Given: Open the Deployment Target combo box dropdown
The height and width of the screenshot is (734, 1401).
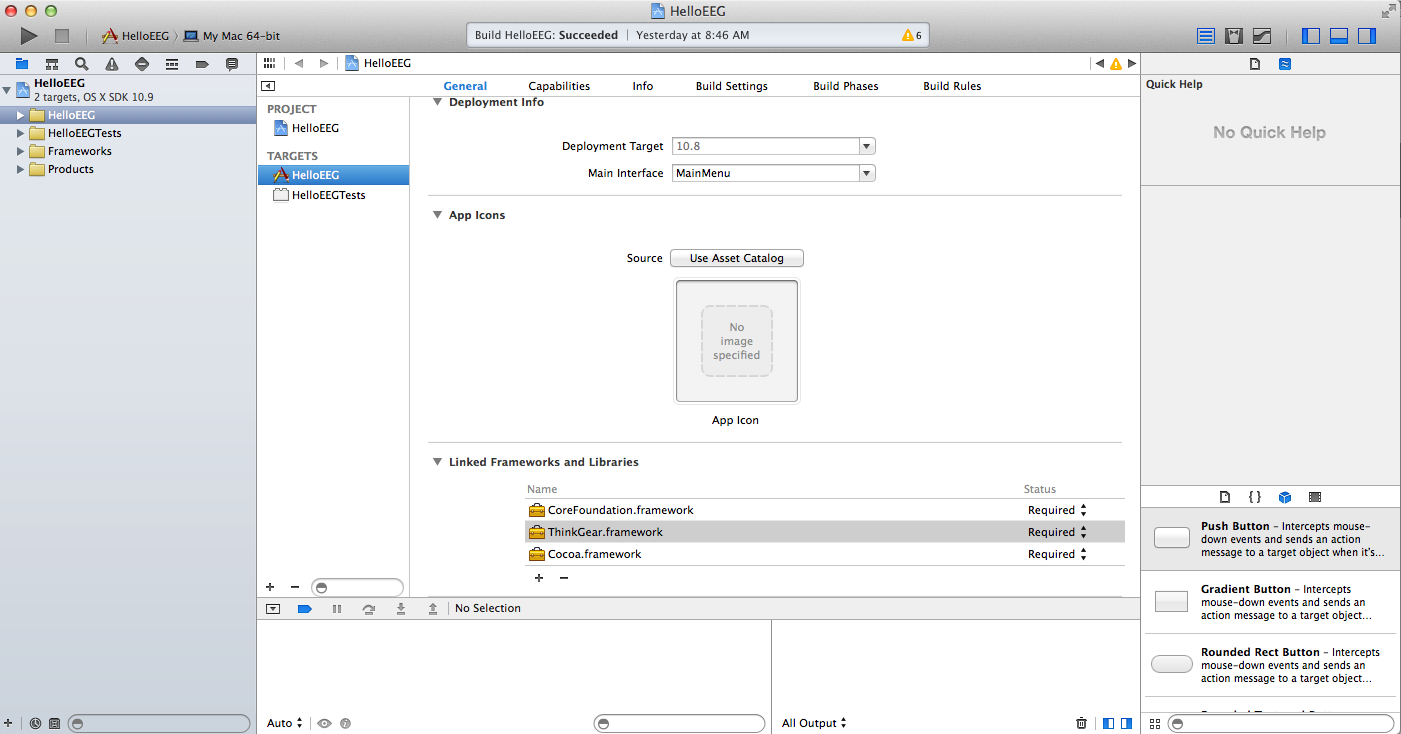Looking at the screenshot, I should [x=867, y=146].
